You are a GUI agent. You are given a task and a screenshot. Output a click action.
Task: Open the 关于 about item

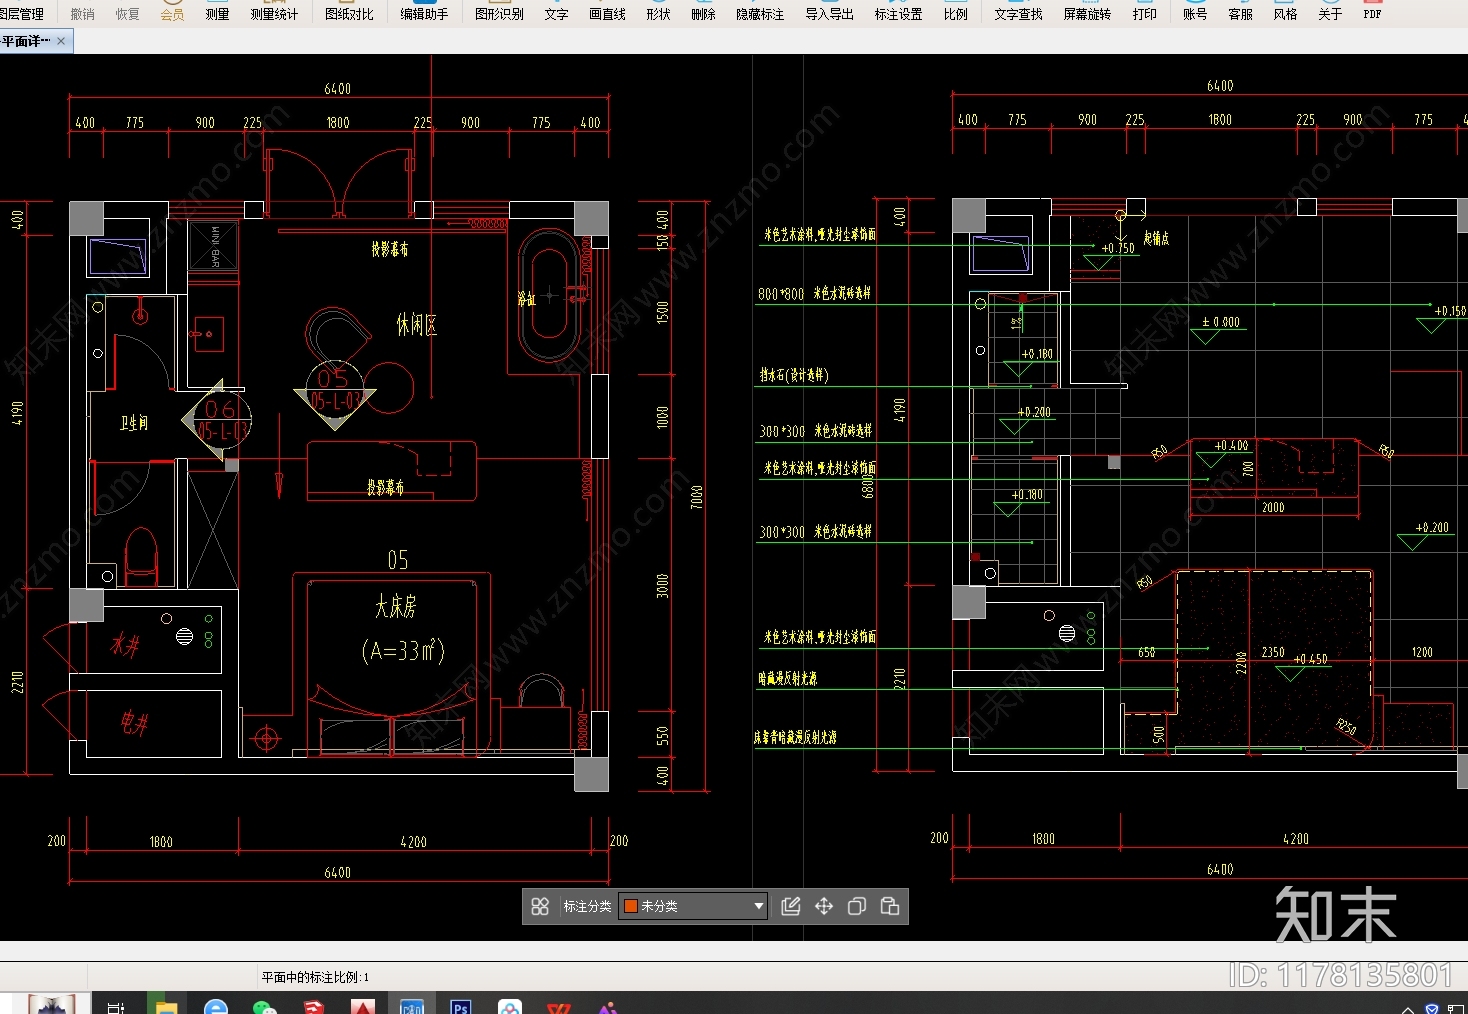tap(1330, 14)
